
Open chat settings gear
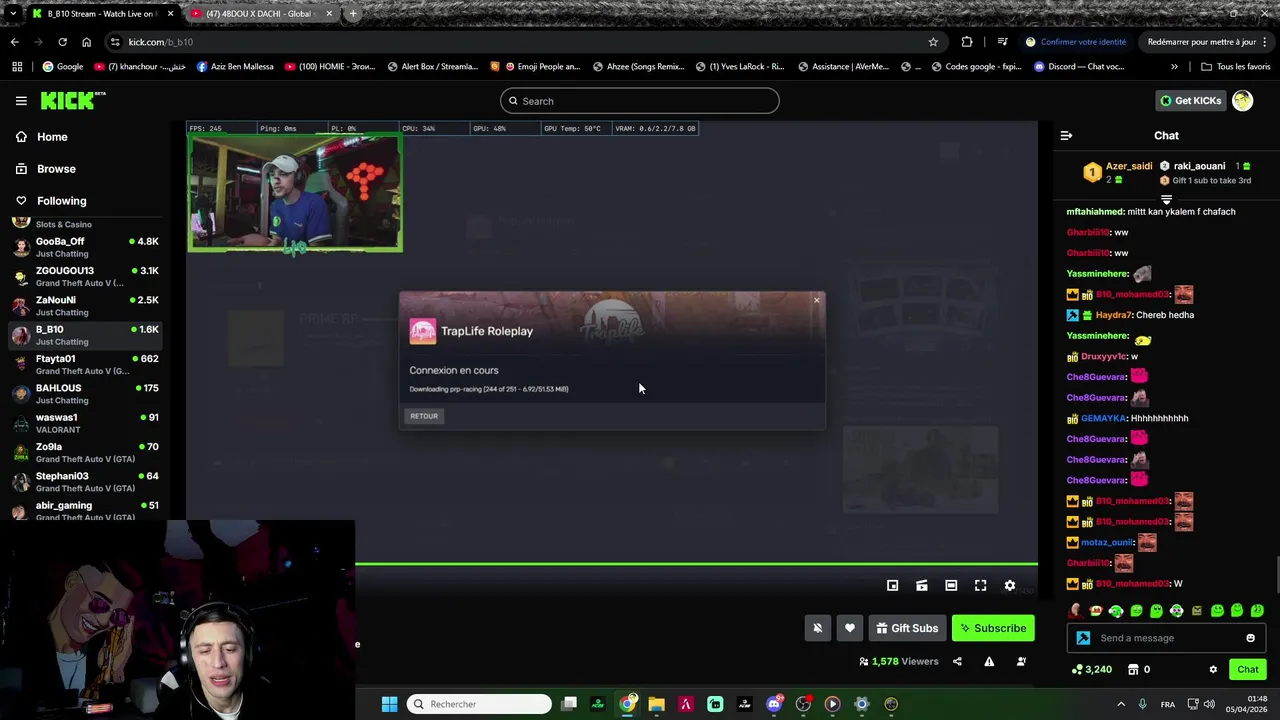(x=1213, y=669)
